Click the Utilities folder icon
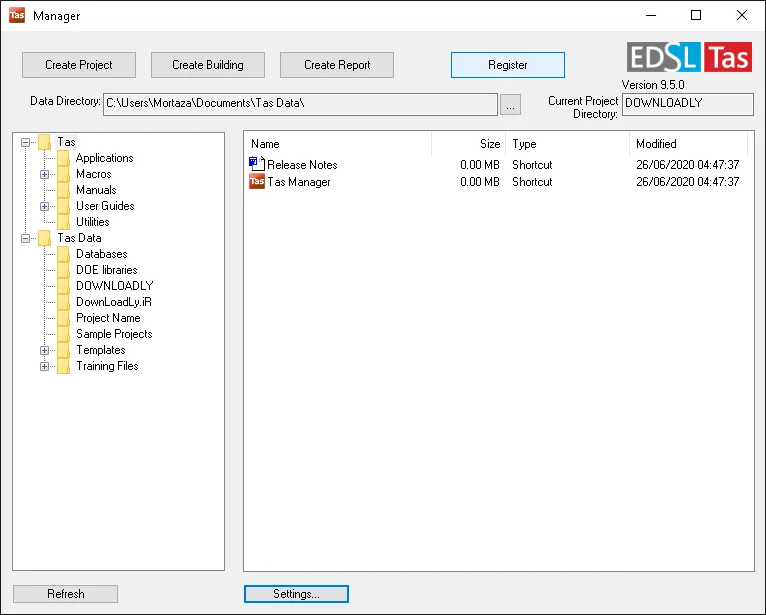766x615 pixels. click(x=63, y=222)
